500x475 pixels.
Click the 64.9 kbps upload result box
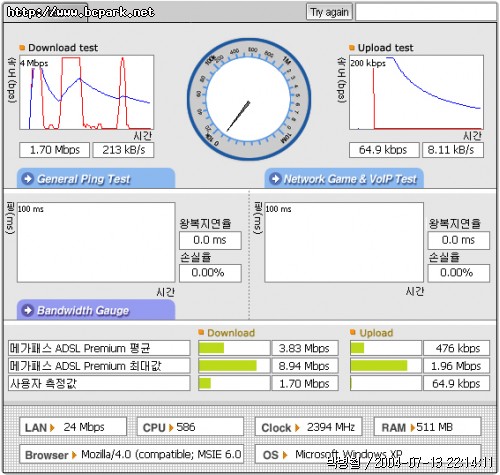[x=384, y=150]
